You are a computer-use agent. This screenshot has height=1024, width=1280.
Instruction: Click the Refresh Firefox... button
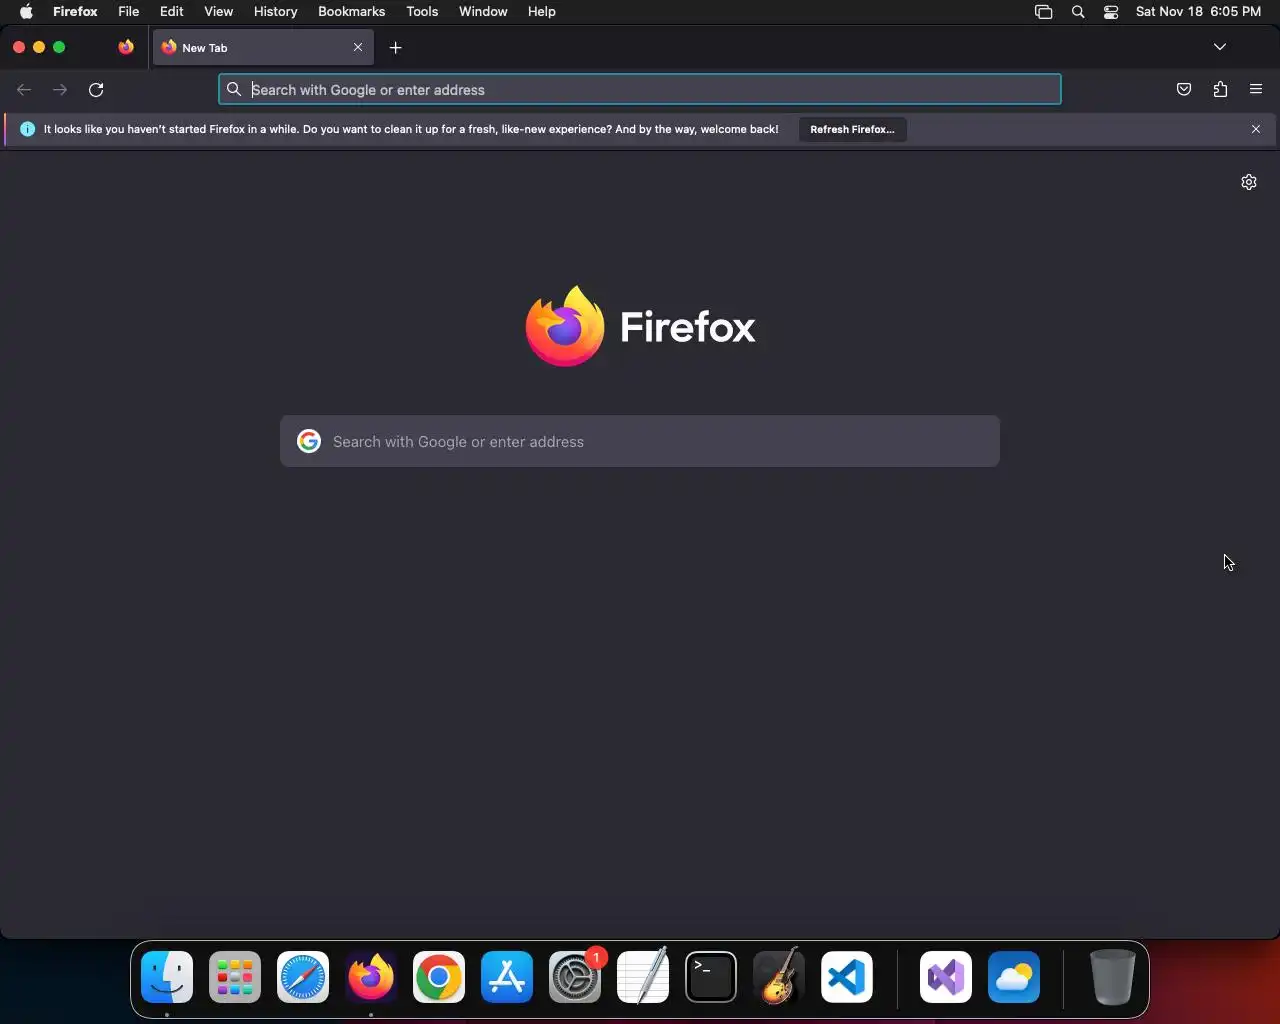[852, 129]
